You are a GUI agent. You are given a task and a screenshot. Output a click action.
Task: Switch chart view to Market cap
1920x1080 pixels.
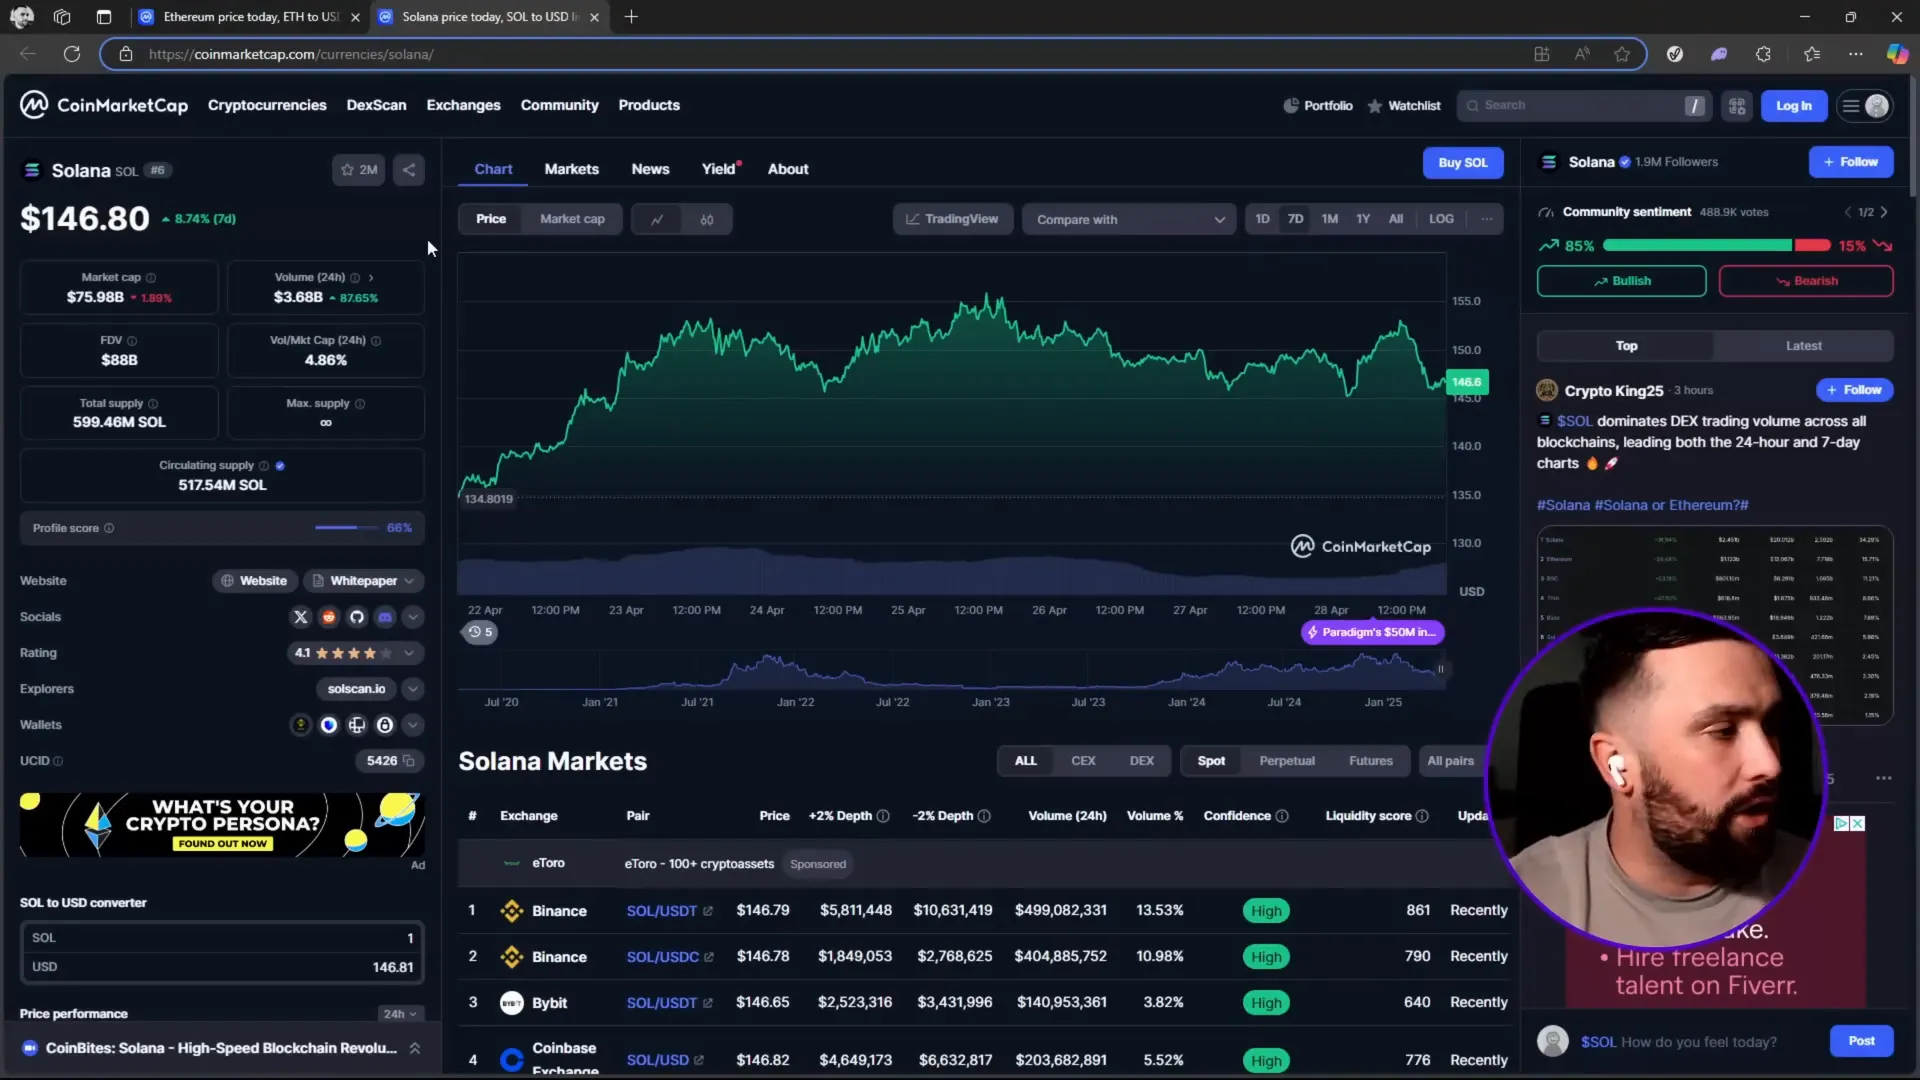click(x=572, y=219)
